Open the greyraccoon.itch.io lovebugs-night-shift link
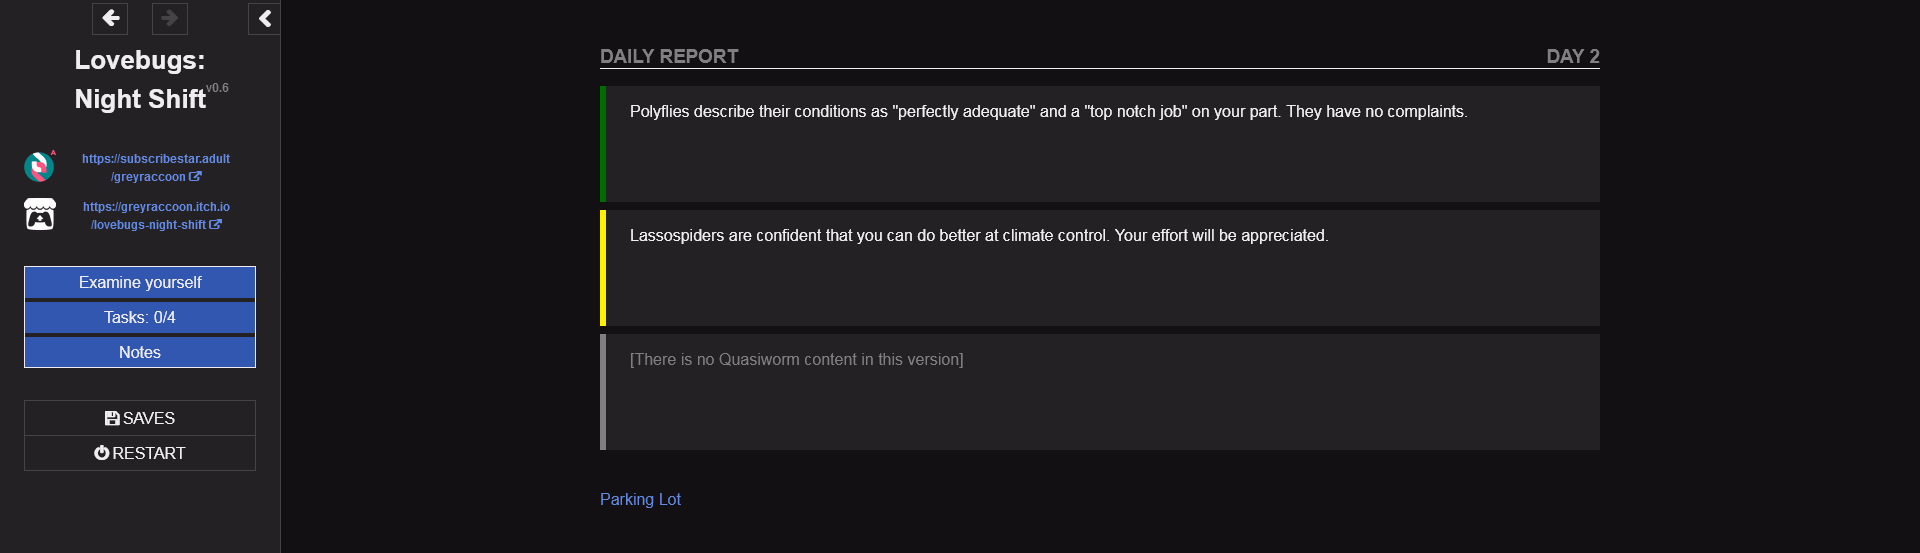 coord(156,215)
